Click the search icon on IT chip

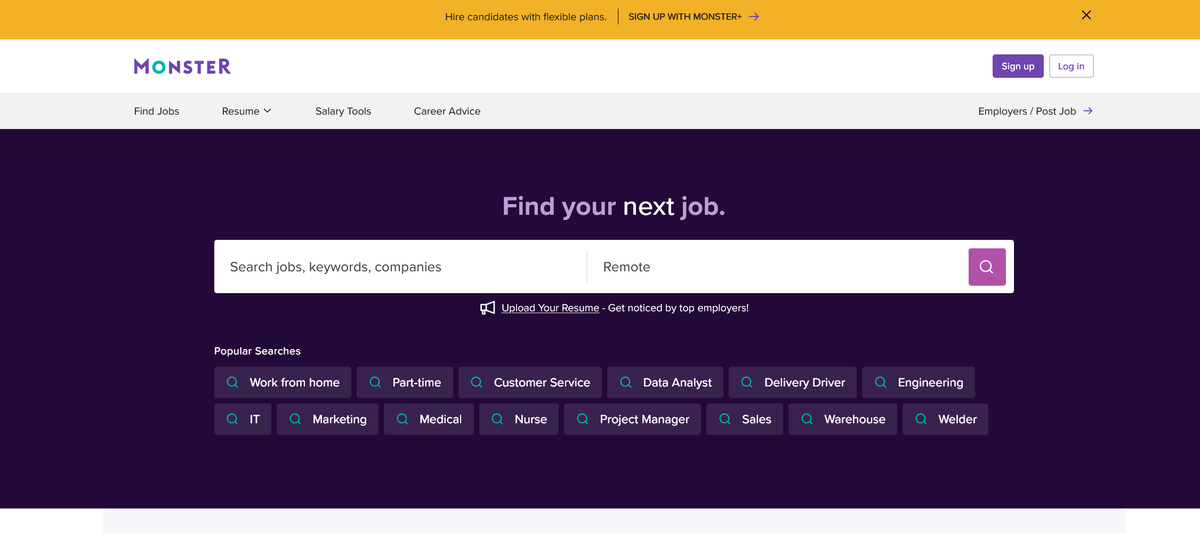coord(232,419)
